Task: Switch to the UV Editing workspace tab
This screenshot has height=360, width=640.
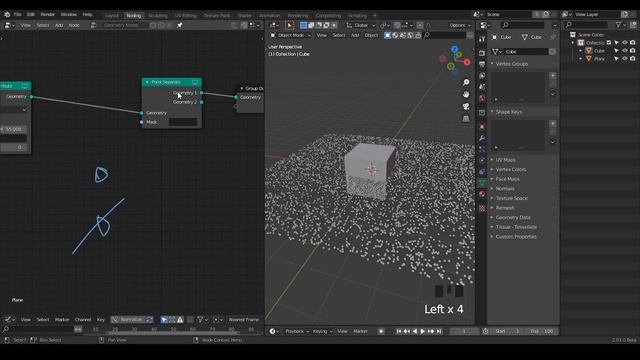Action: tap(186, 16)
